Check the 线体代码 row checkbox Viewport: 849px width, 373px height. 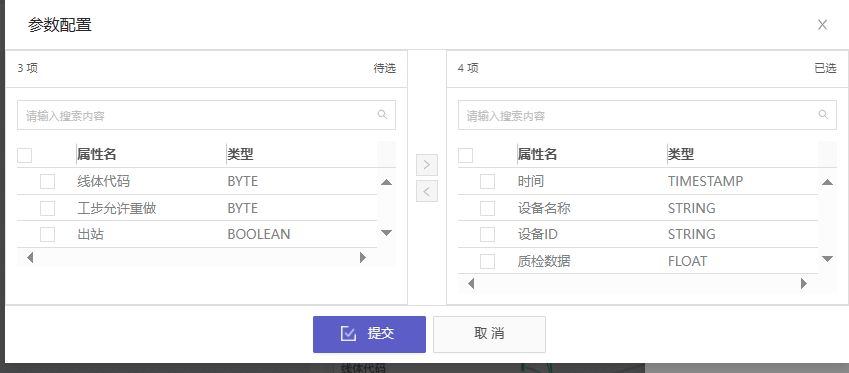point(47,181)
